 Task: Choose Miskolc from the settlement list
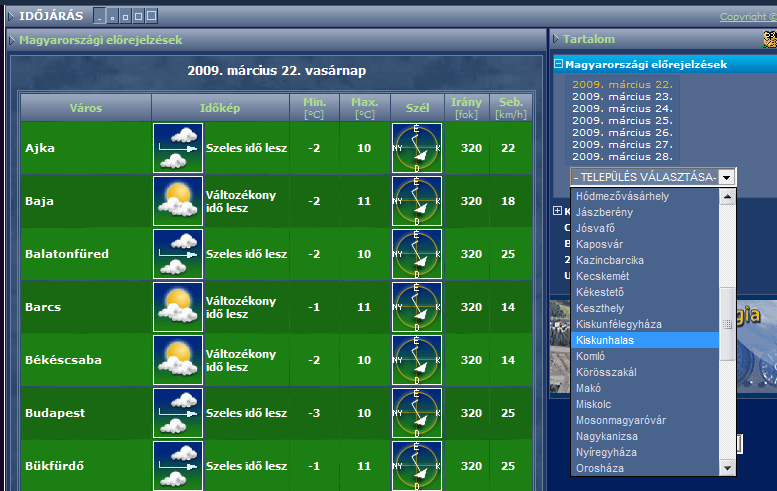click(x=594, y=404)
